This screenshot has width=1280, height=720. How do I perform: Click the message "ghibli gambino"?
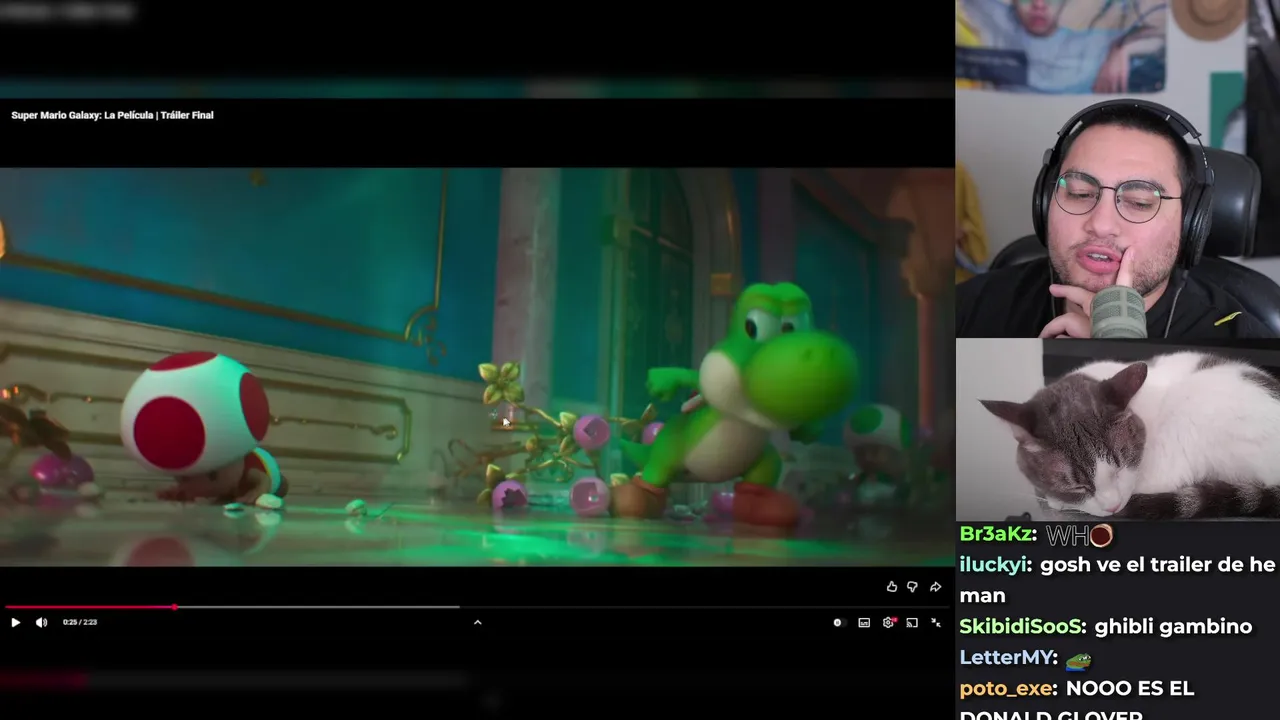(1173, 626)
